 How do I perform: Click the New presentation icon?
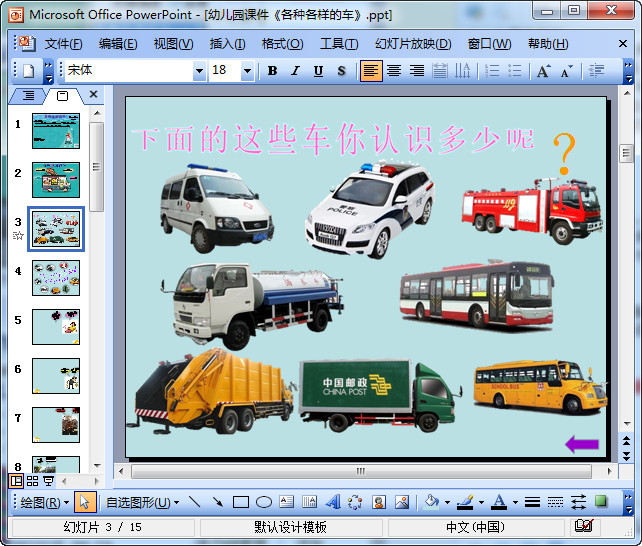pos(29,71)
